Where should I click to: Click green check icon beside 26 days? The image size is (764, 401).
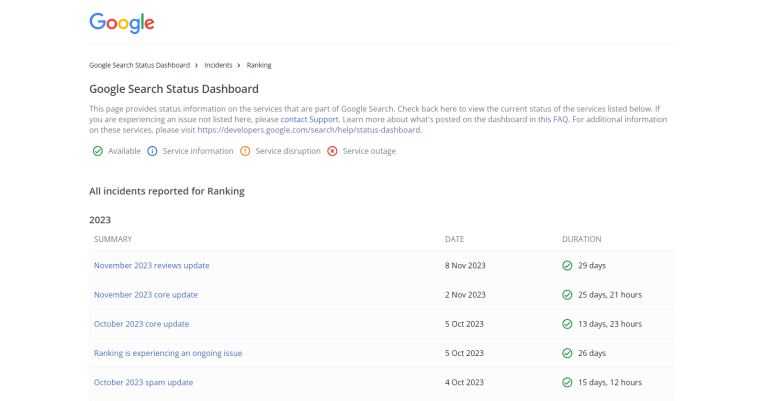pyautogui.click(x=567, y=353)
